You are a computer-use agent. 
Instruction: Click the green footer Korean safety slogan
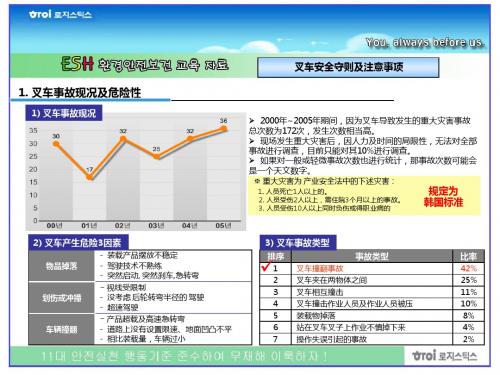pyautogui.click(x=184, y=356)
